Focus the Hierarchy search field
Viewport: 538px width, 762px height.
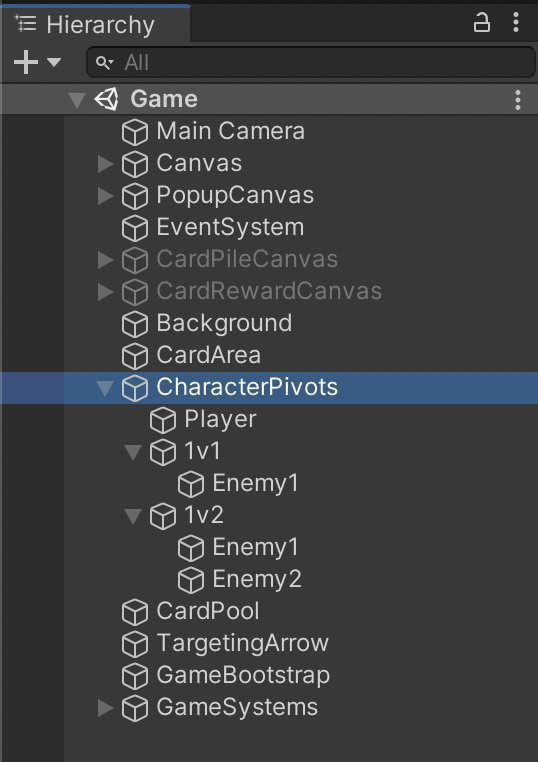(x=311, y=62)
